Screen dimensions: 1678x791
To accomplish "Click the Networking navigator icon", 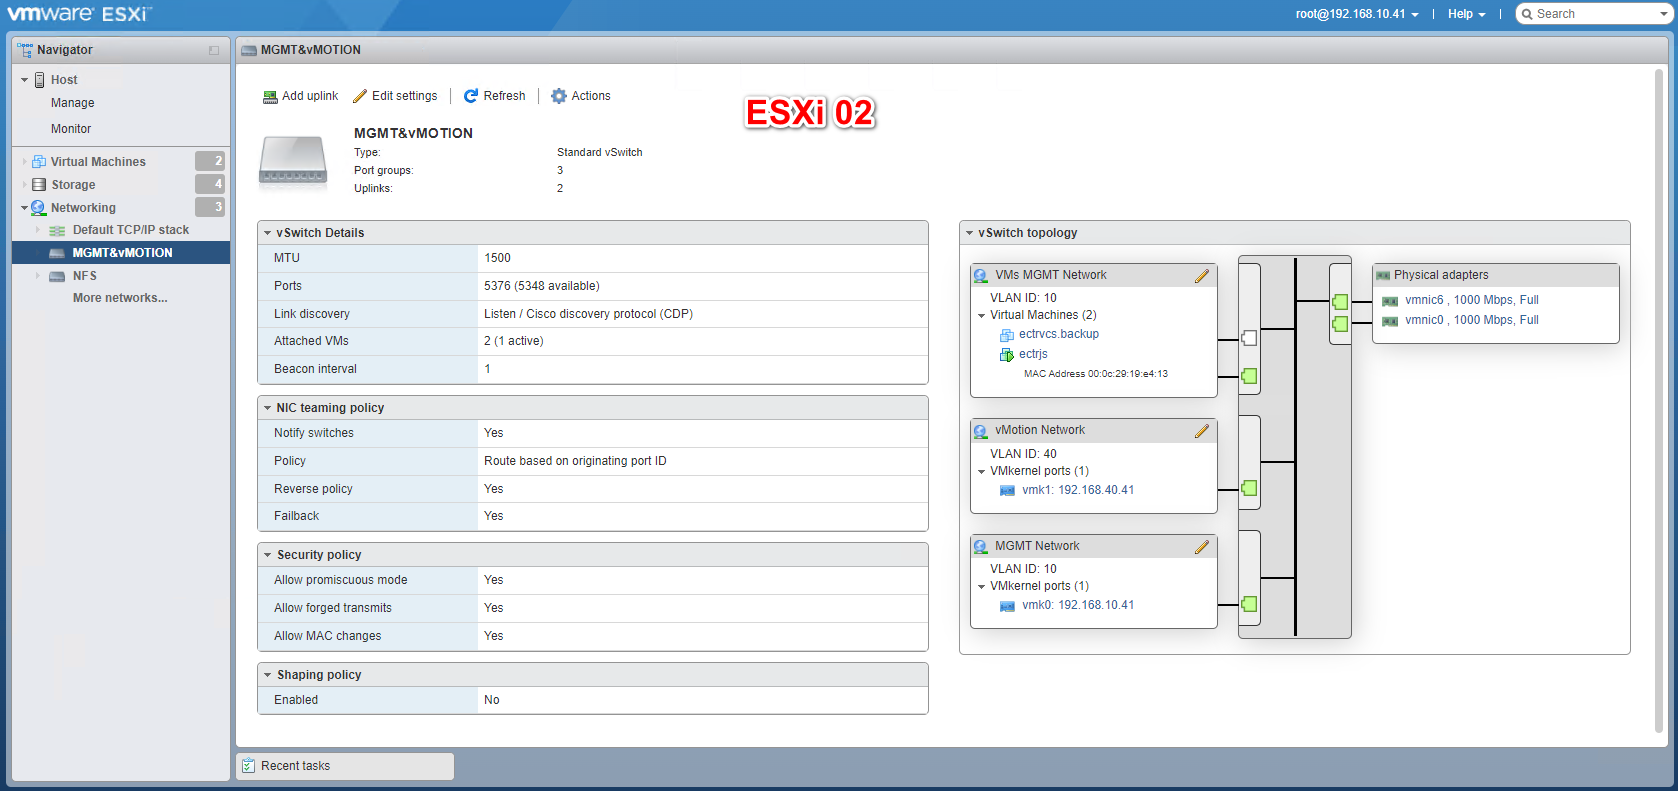I will (39, 208).
